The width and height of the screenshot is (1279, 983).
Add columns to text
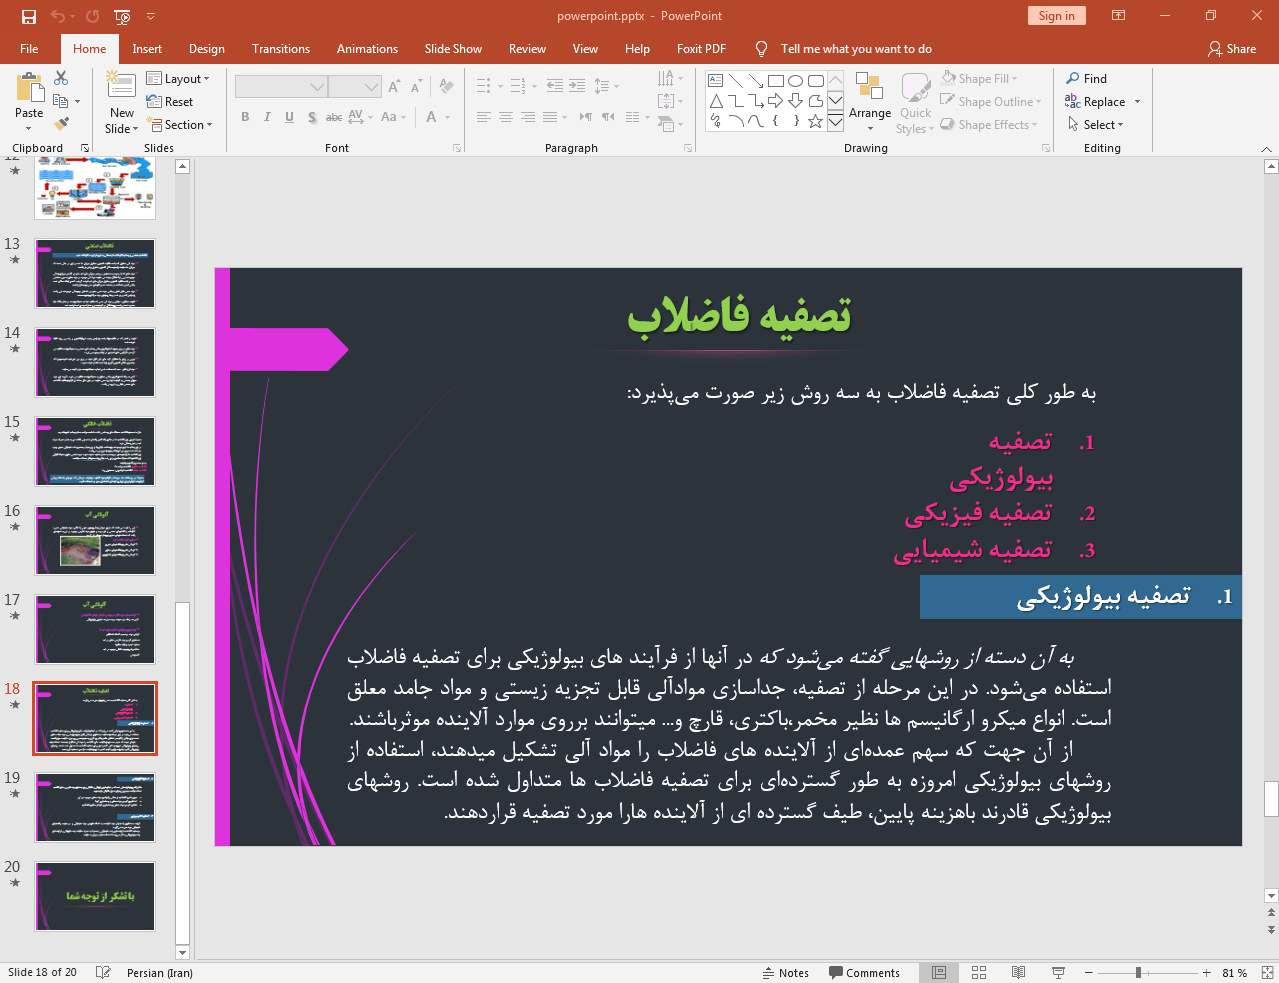pyautogui.click(x=636, y=117)
